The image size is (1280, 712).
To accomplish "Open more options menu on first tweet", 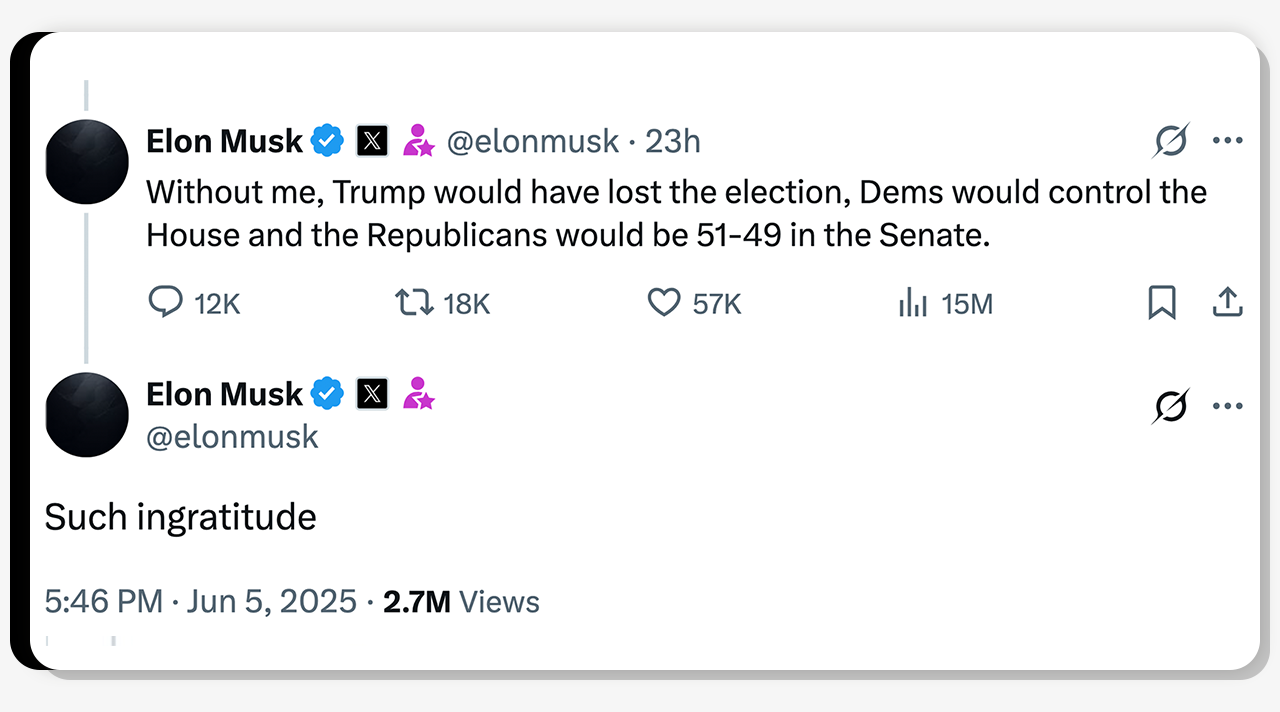I will (1227, 141).
